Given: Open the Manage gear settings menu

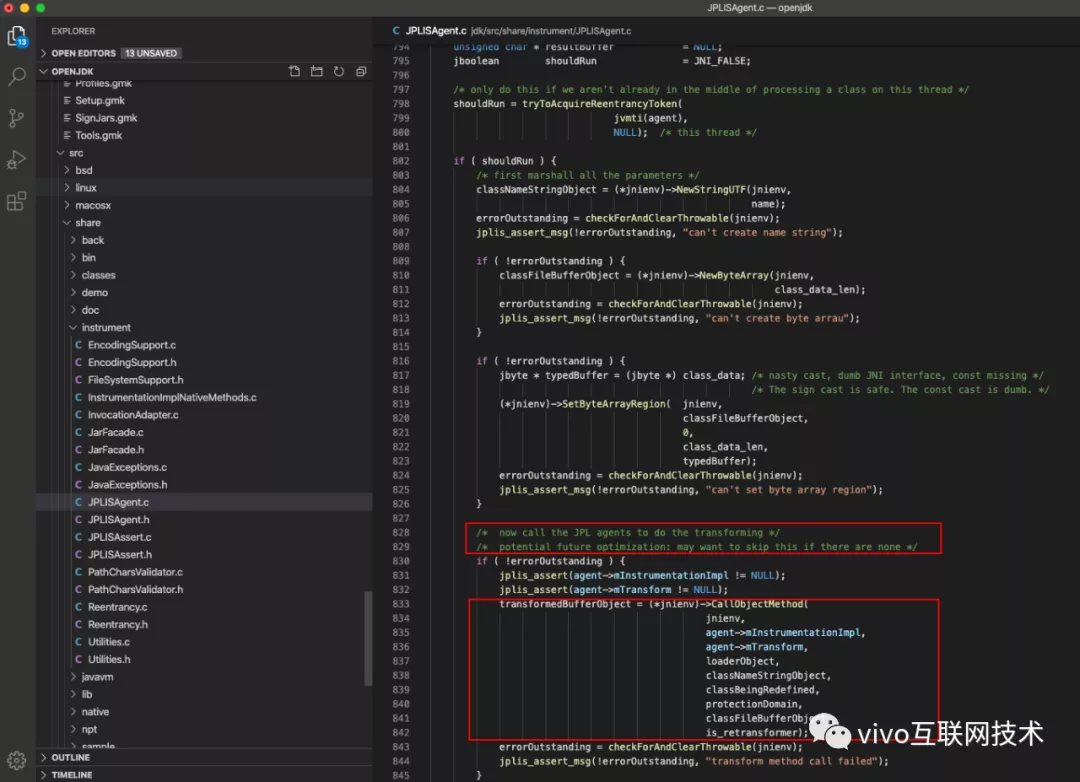Looking at the screenshot, I should coord(17,760).
